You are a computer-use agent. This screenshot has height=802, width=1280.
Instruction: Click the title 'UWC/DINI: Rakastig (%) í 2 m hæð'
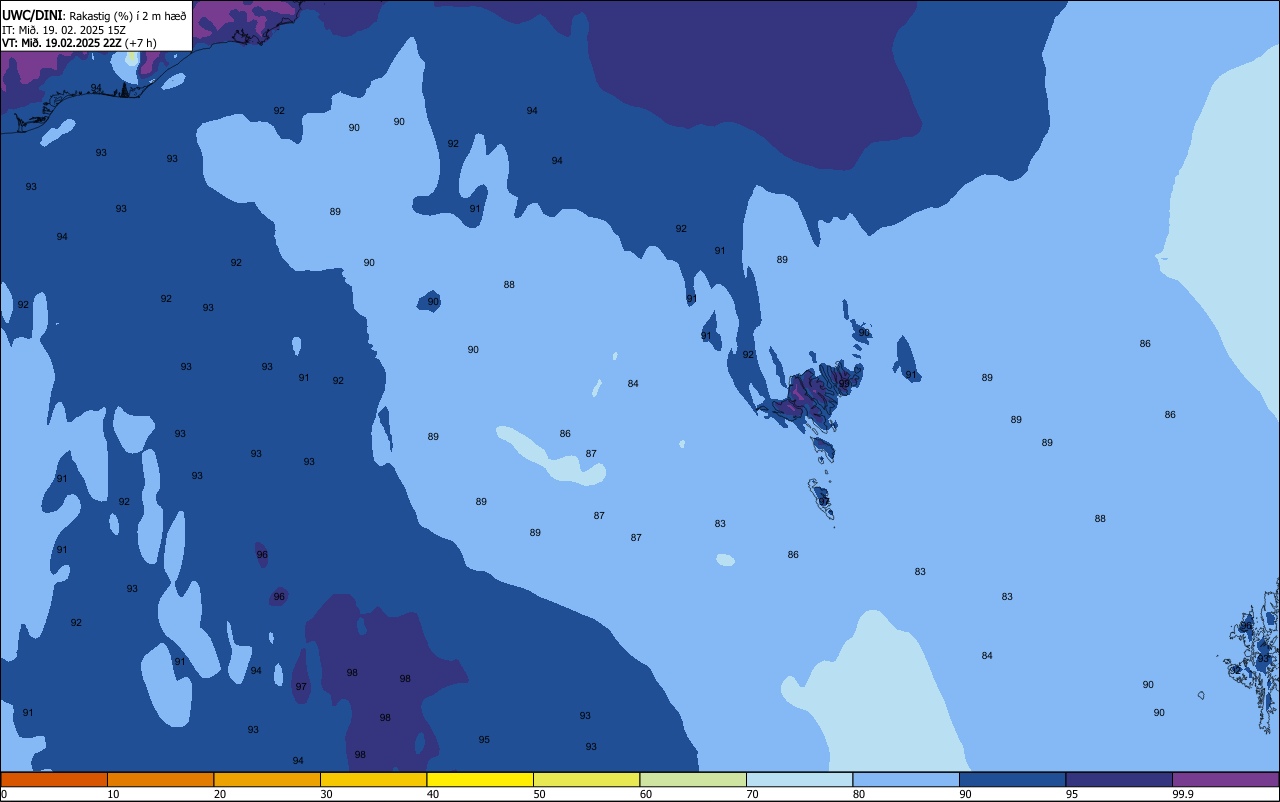point(94,15)
